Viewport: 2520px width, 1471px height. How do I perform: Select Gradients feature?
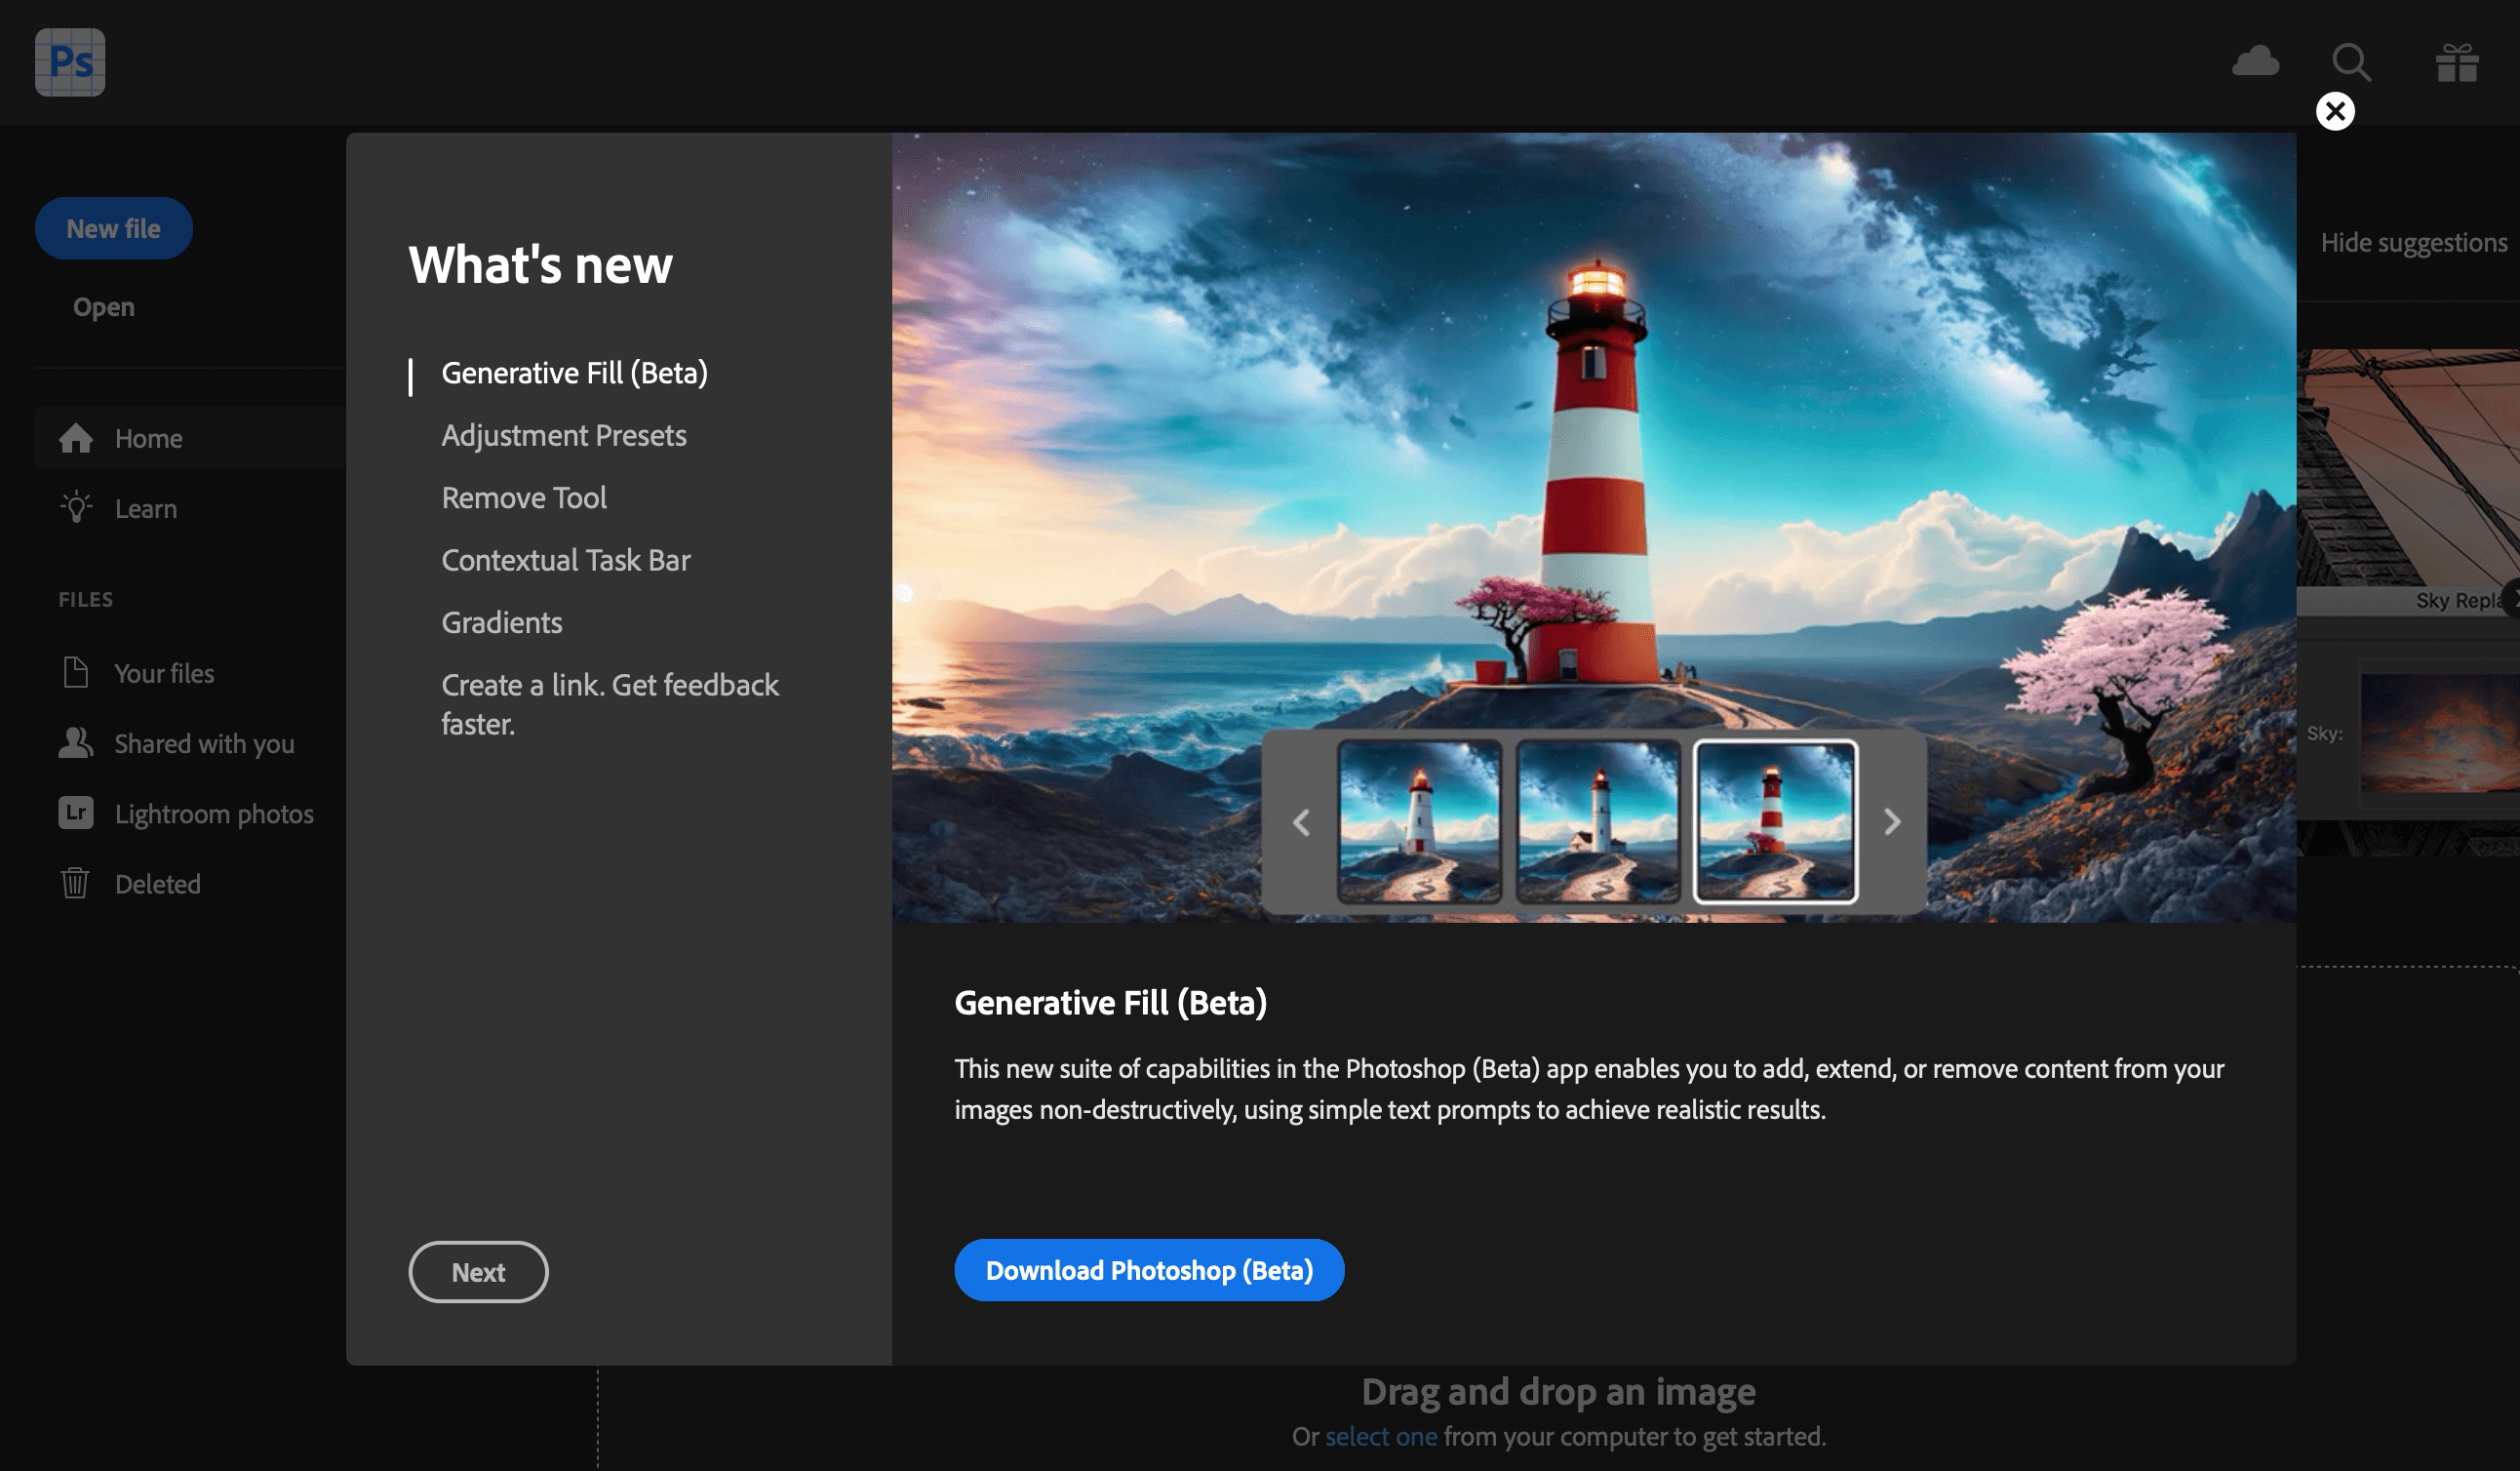click(502, 623)
